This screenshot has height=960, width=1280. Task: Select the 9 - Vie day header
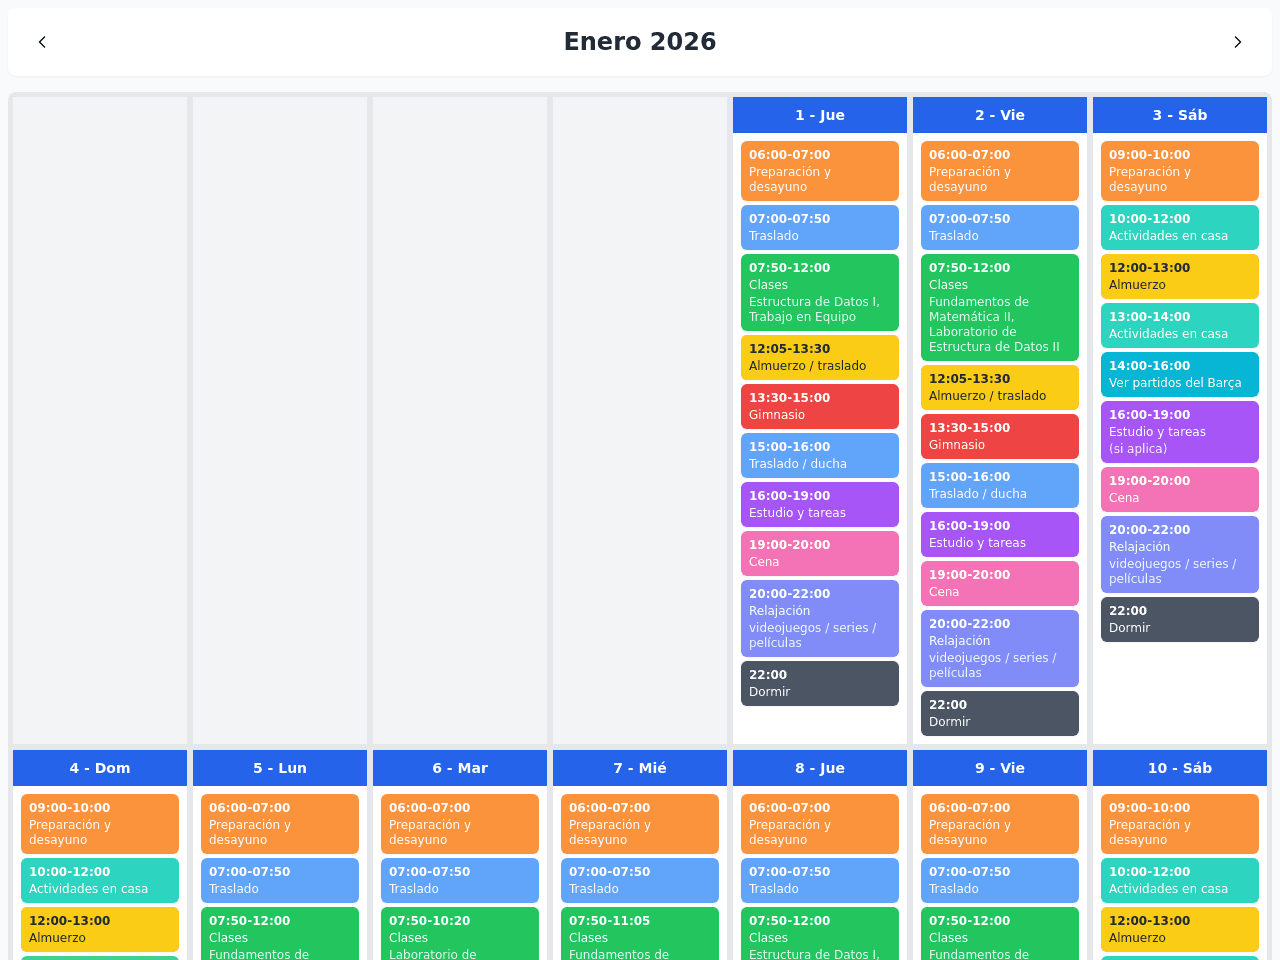(1000, 768)
